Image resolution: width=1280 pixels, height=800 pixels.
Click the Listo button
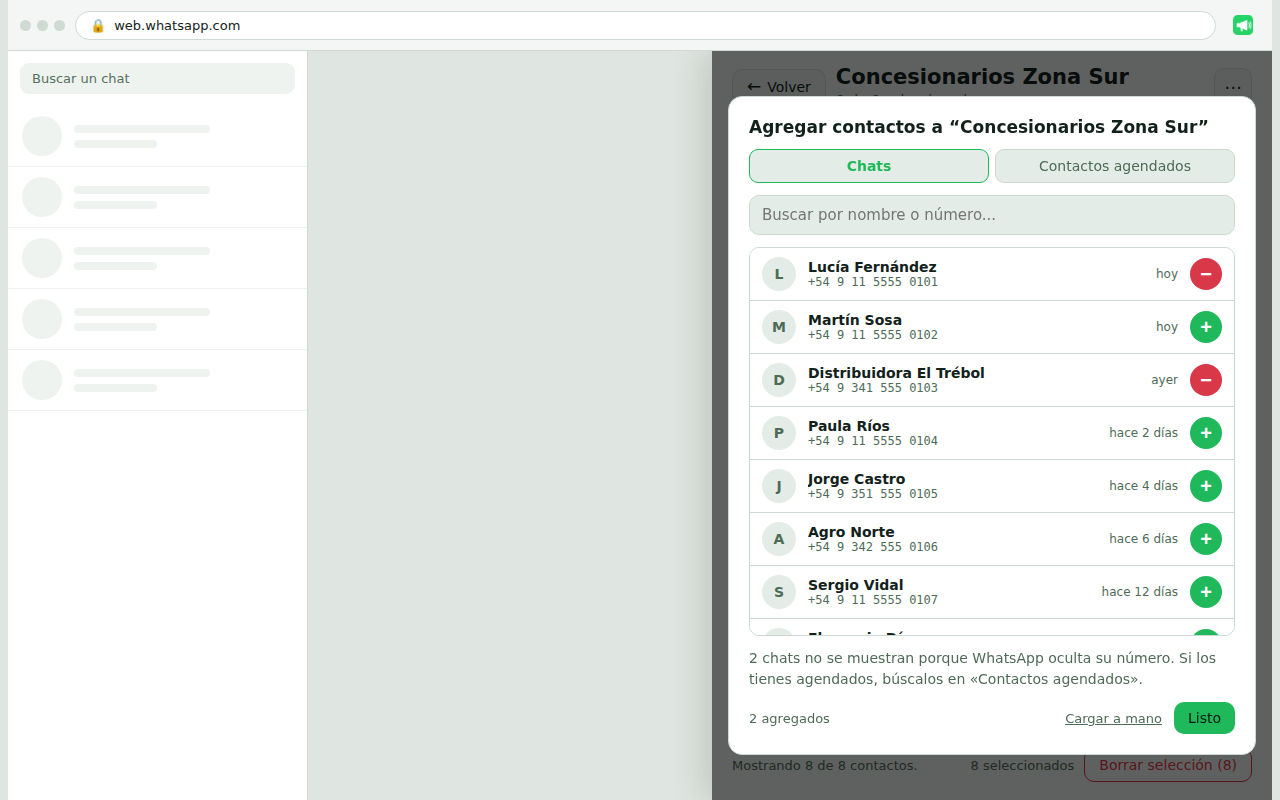point(1204,718)
